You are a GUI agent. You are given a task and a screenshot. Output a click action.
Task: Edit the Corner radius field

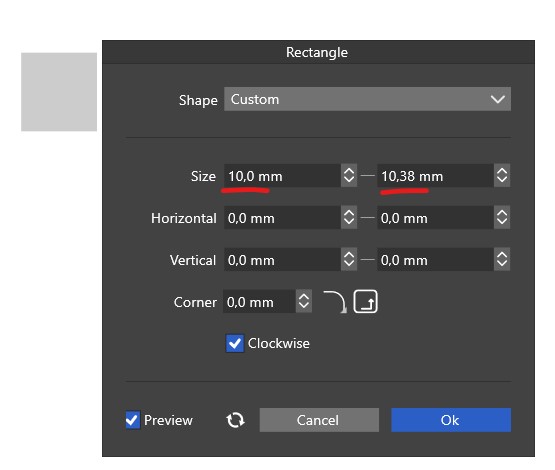point(259,302)
